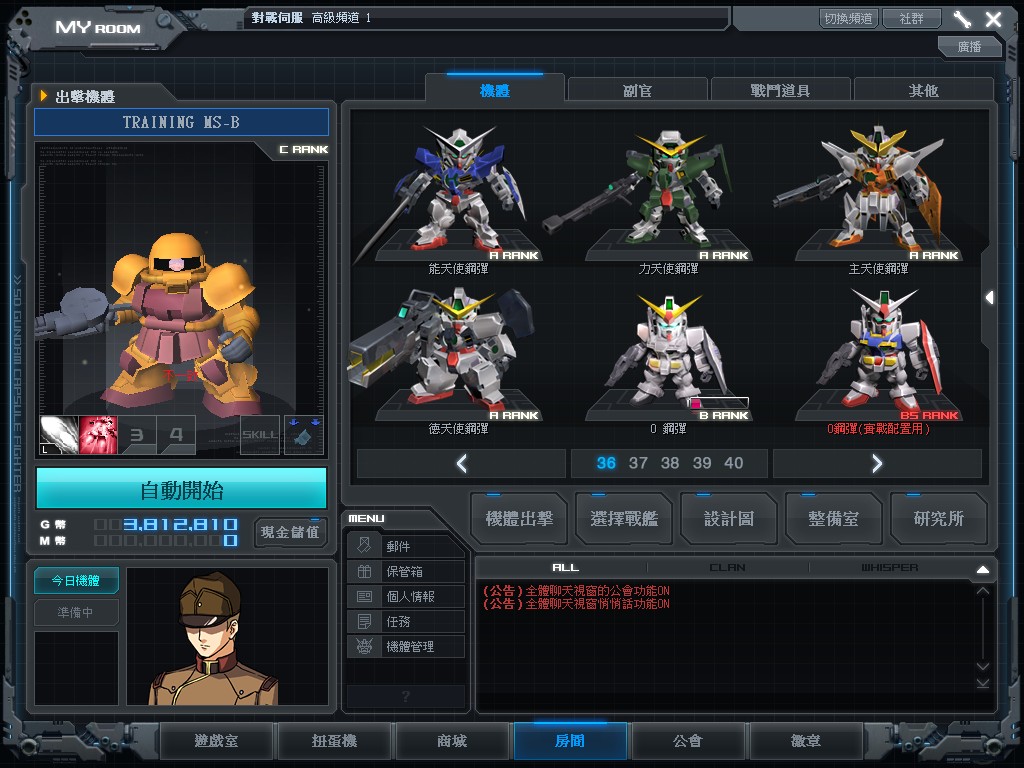
Task: Click the pilot character portrait
Action: pyautogui.click(x=227, y=636)
